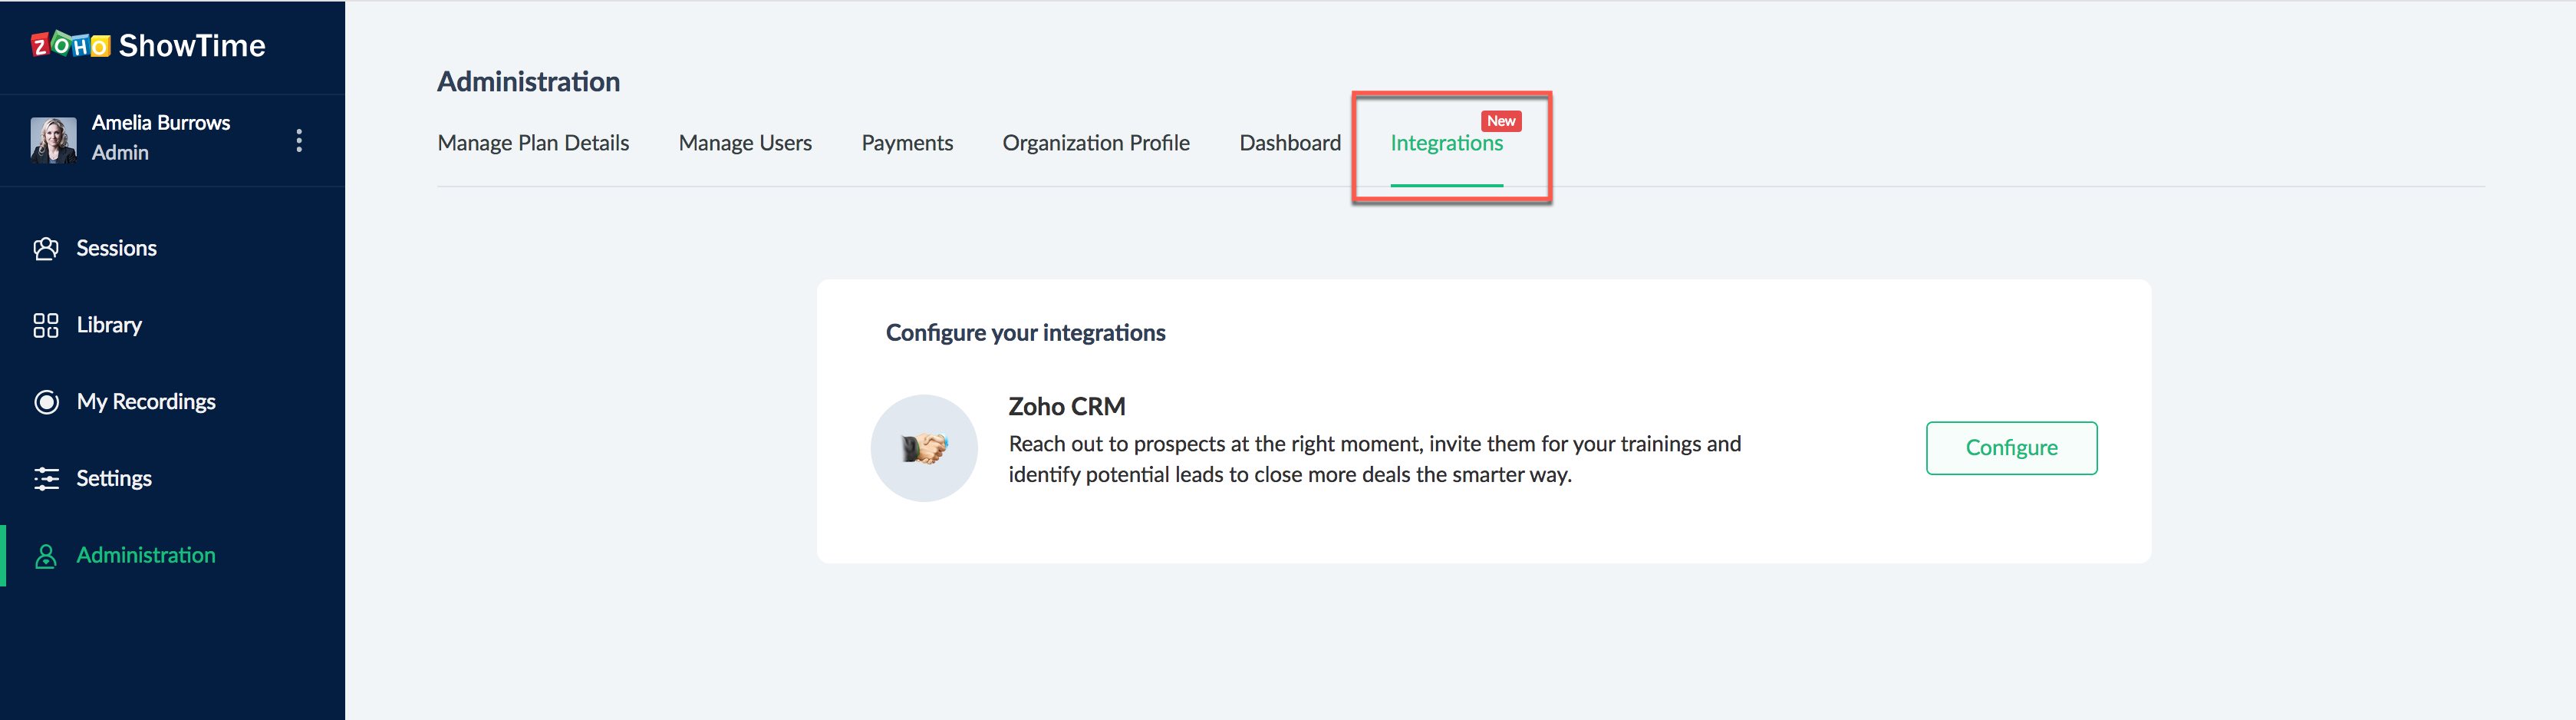Open the Dashboard tab

tap(1290, 143)
